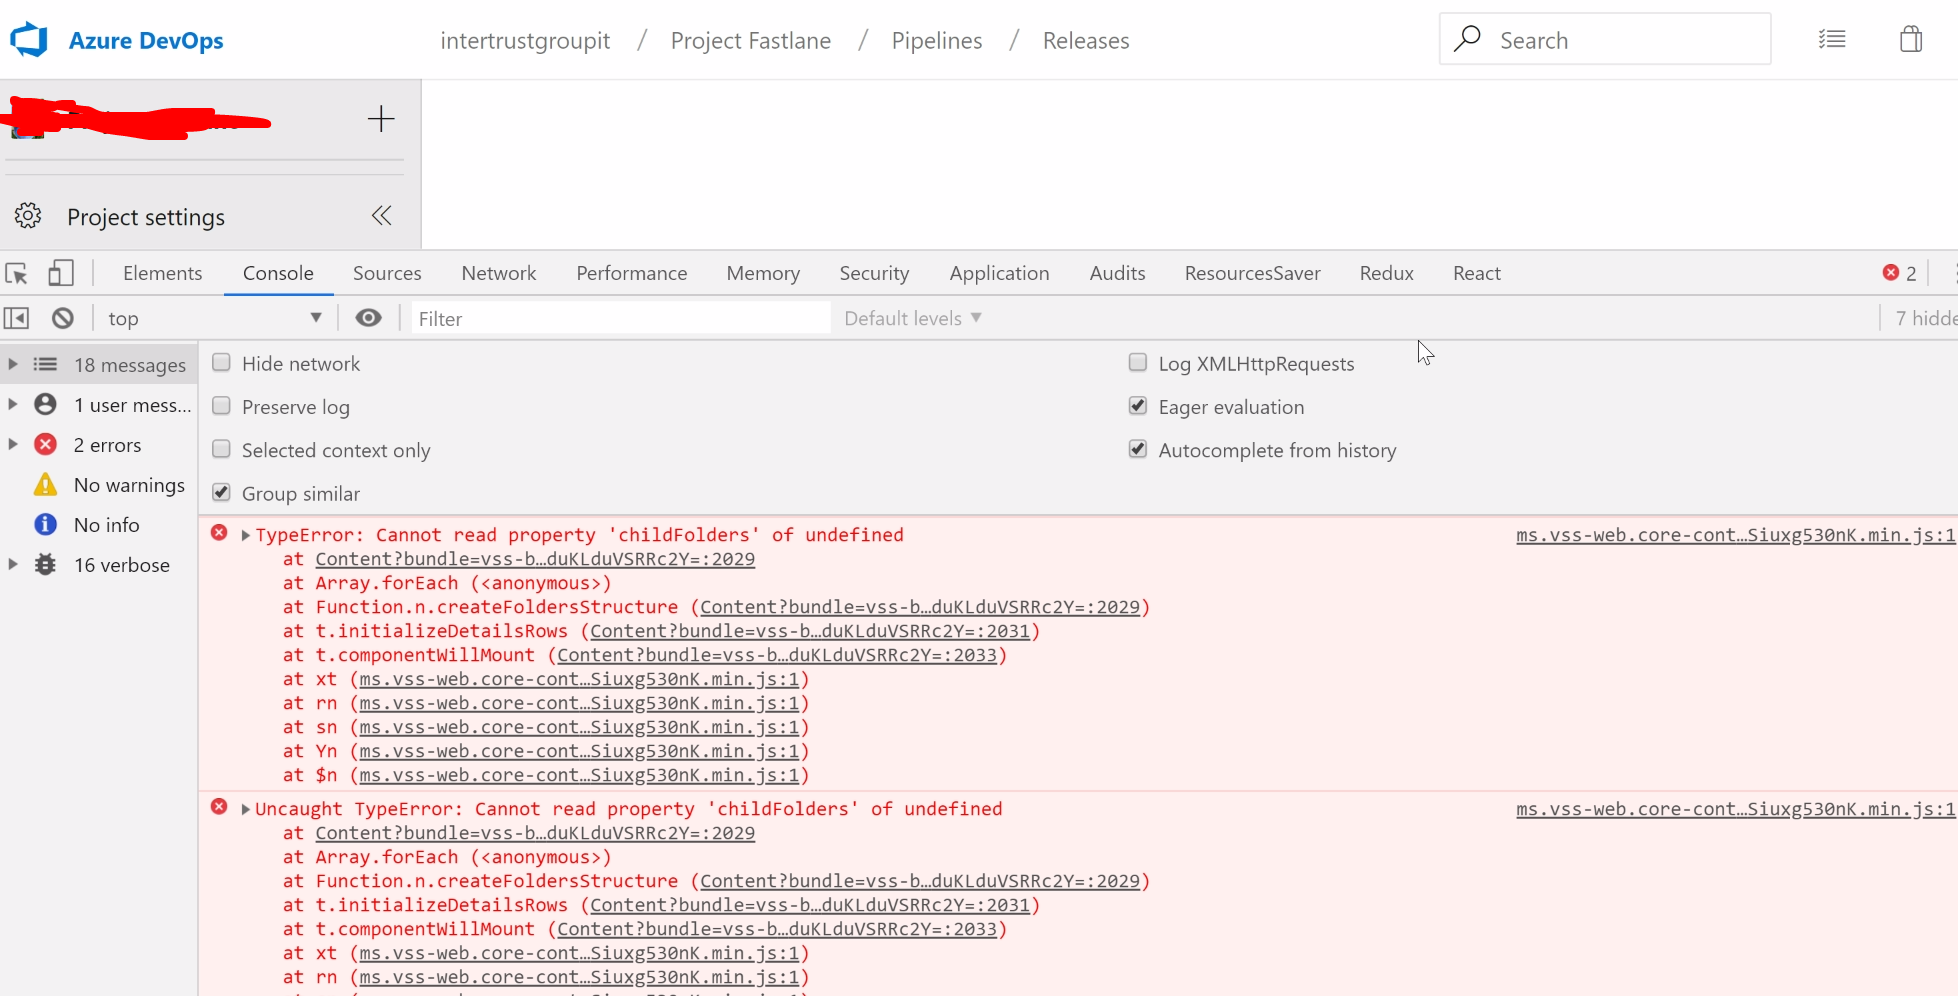Expand the 1 user message group arrow
Image resolution: width=1958 pixels, height=996 pixels.
pyautogui.click(x=13, y=404)
